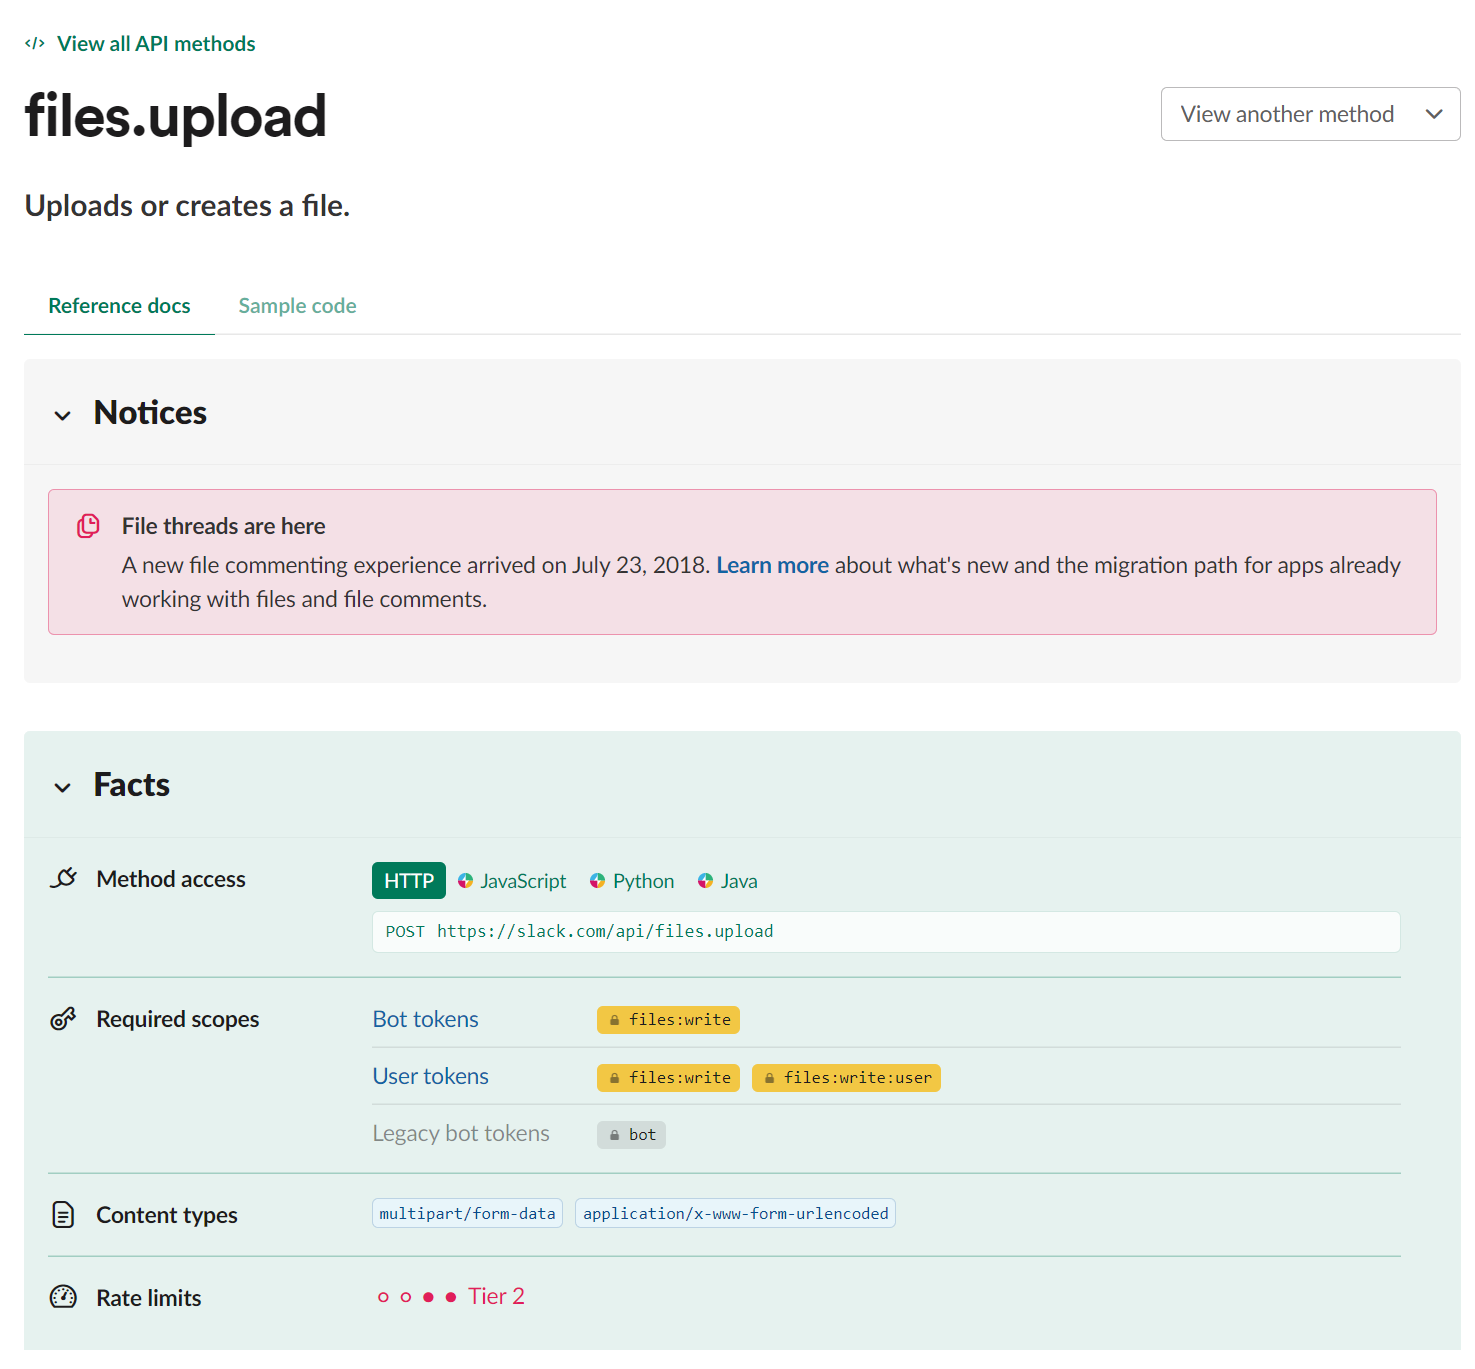Click the Required scopes key icon
Image resolution: width=1475 pixels, height=1369 pixels.
(63, 1019)
